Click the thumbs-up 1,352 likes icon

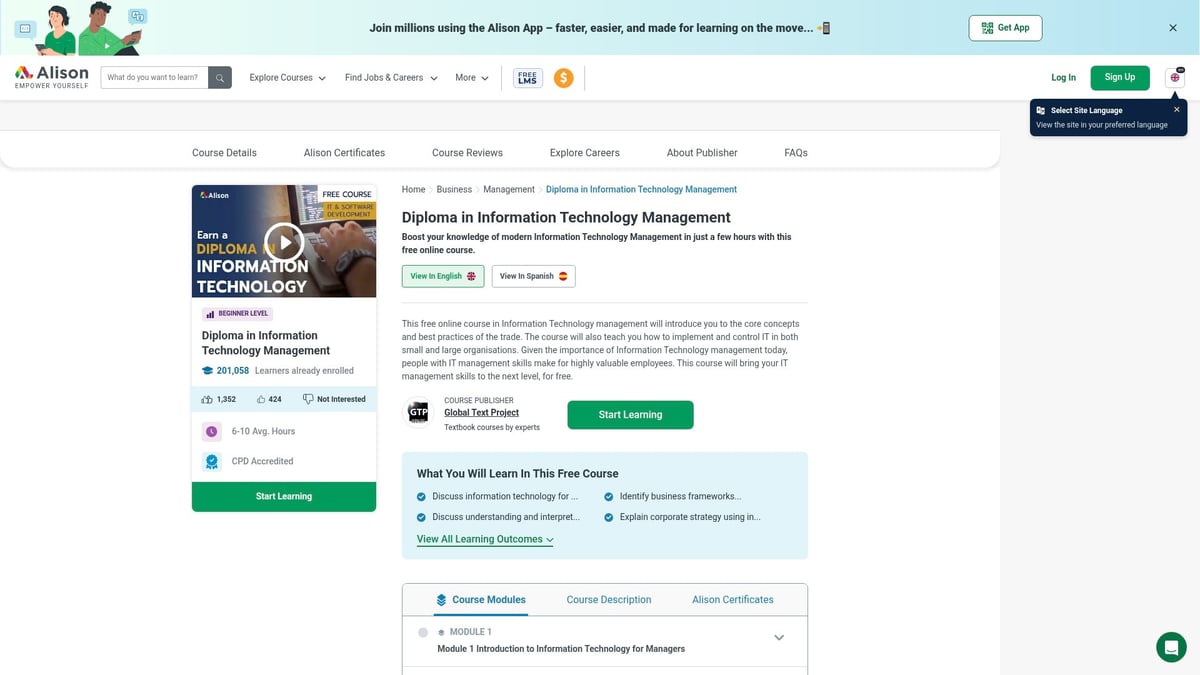pyautogui.click(x=207, y=399)
